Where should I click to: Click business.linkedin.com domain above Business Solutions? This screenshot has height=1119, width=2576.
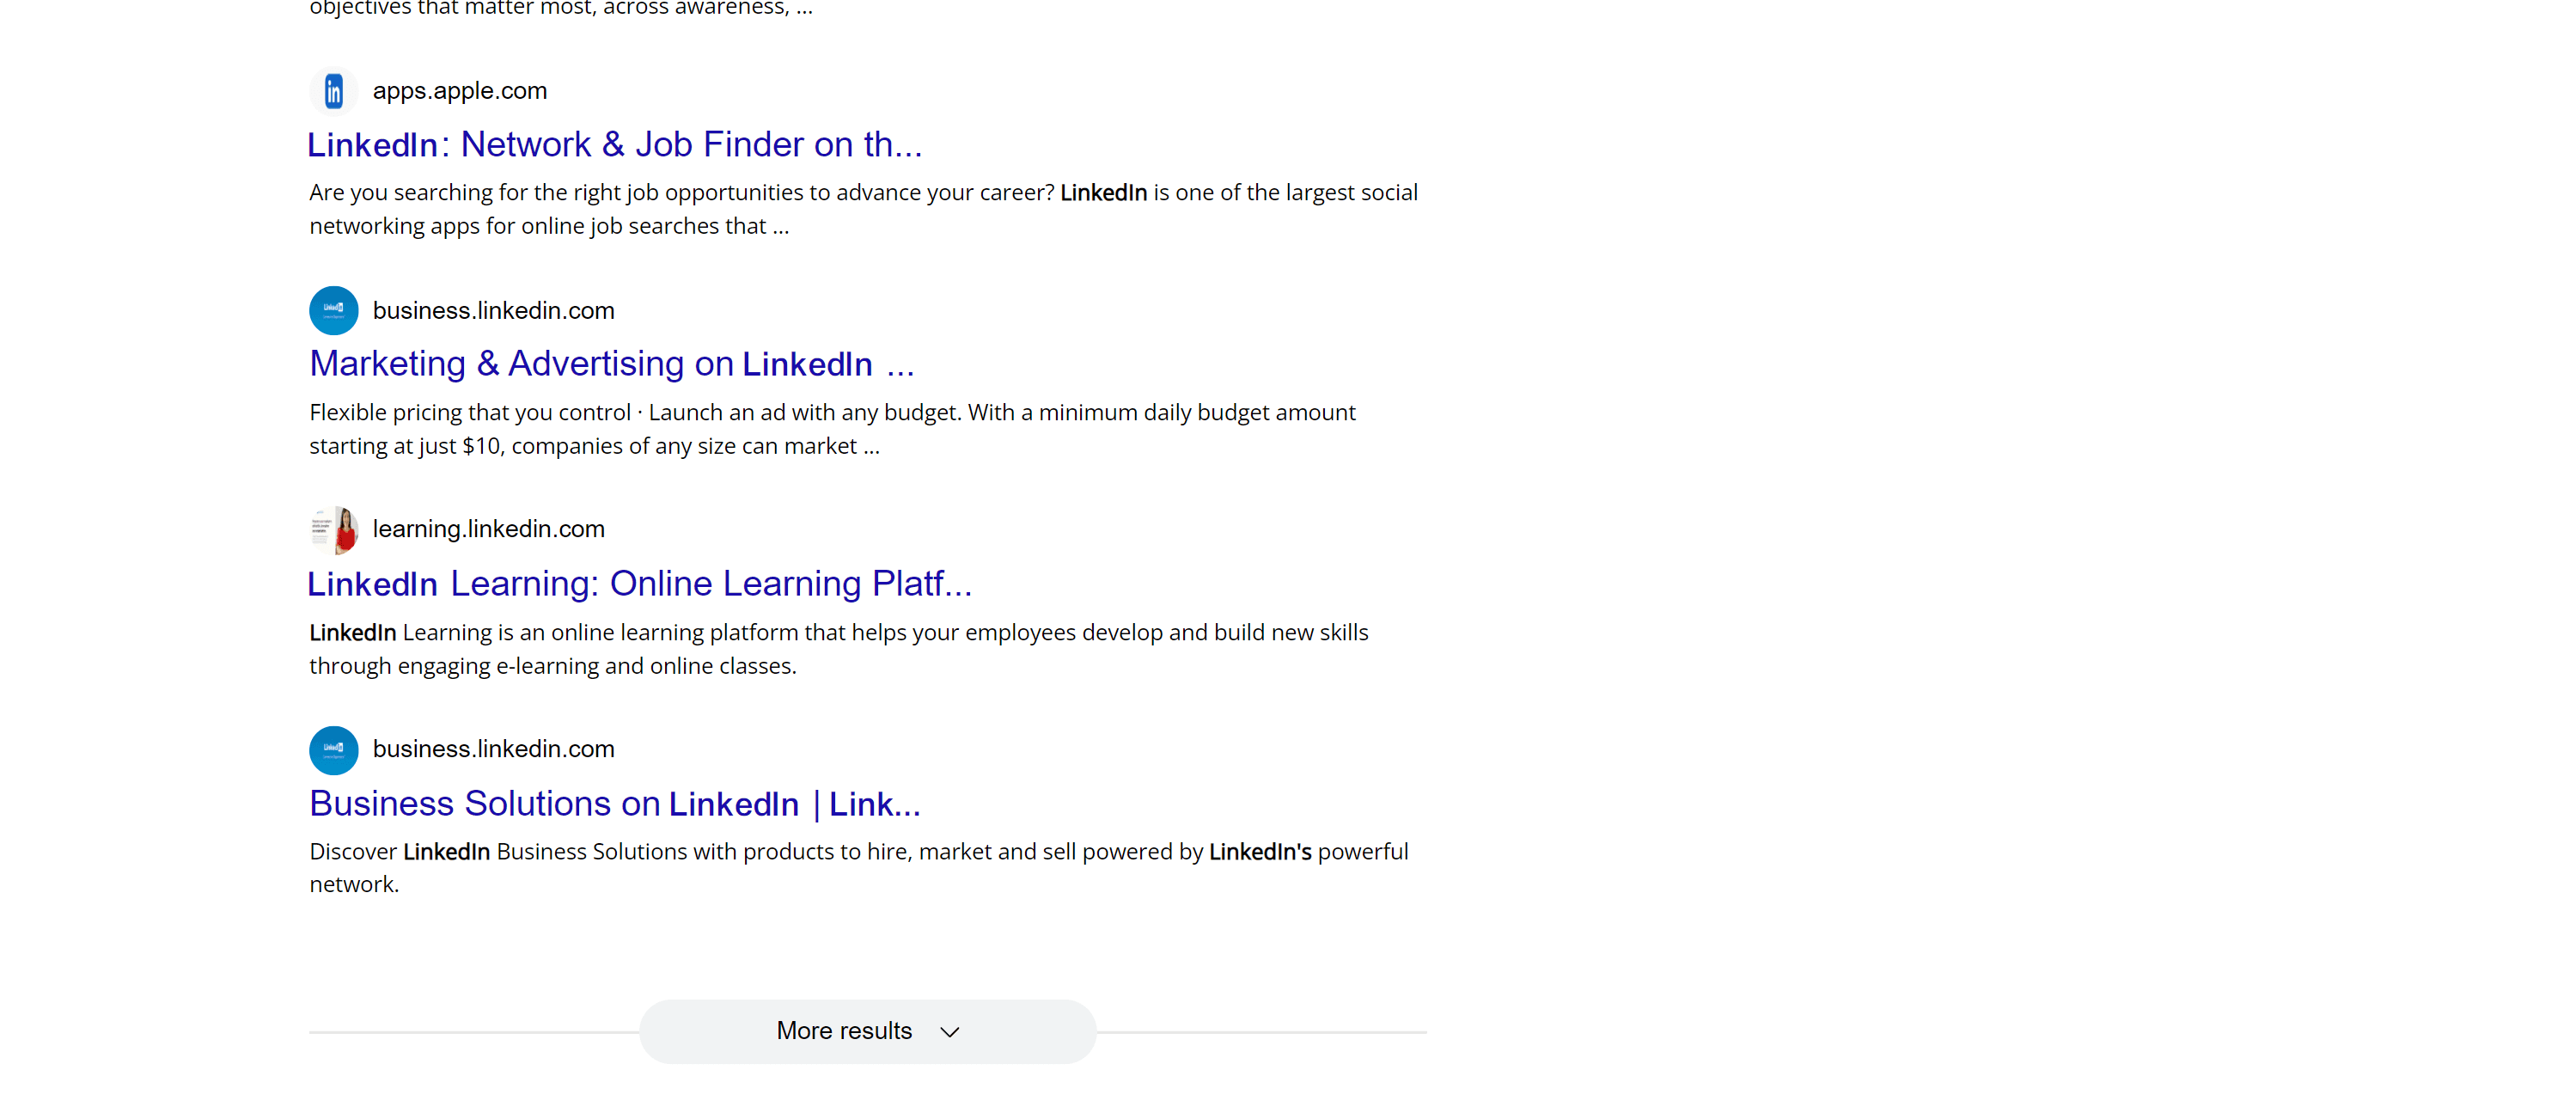[493, 749]
